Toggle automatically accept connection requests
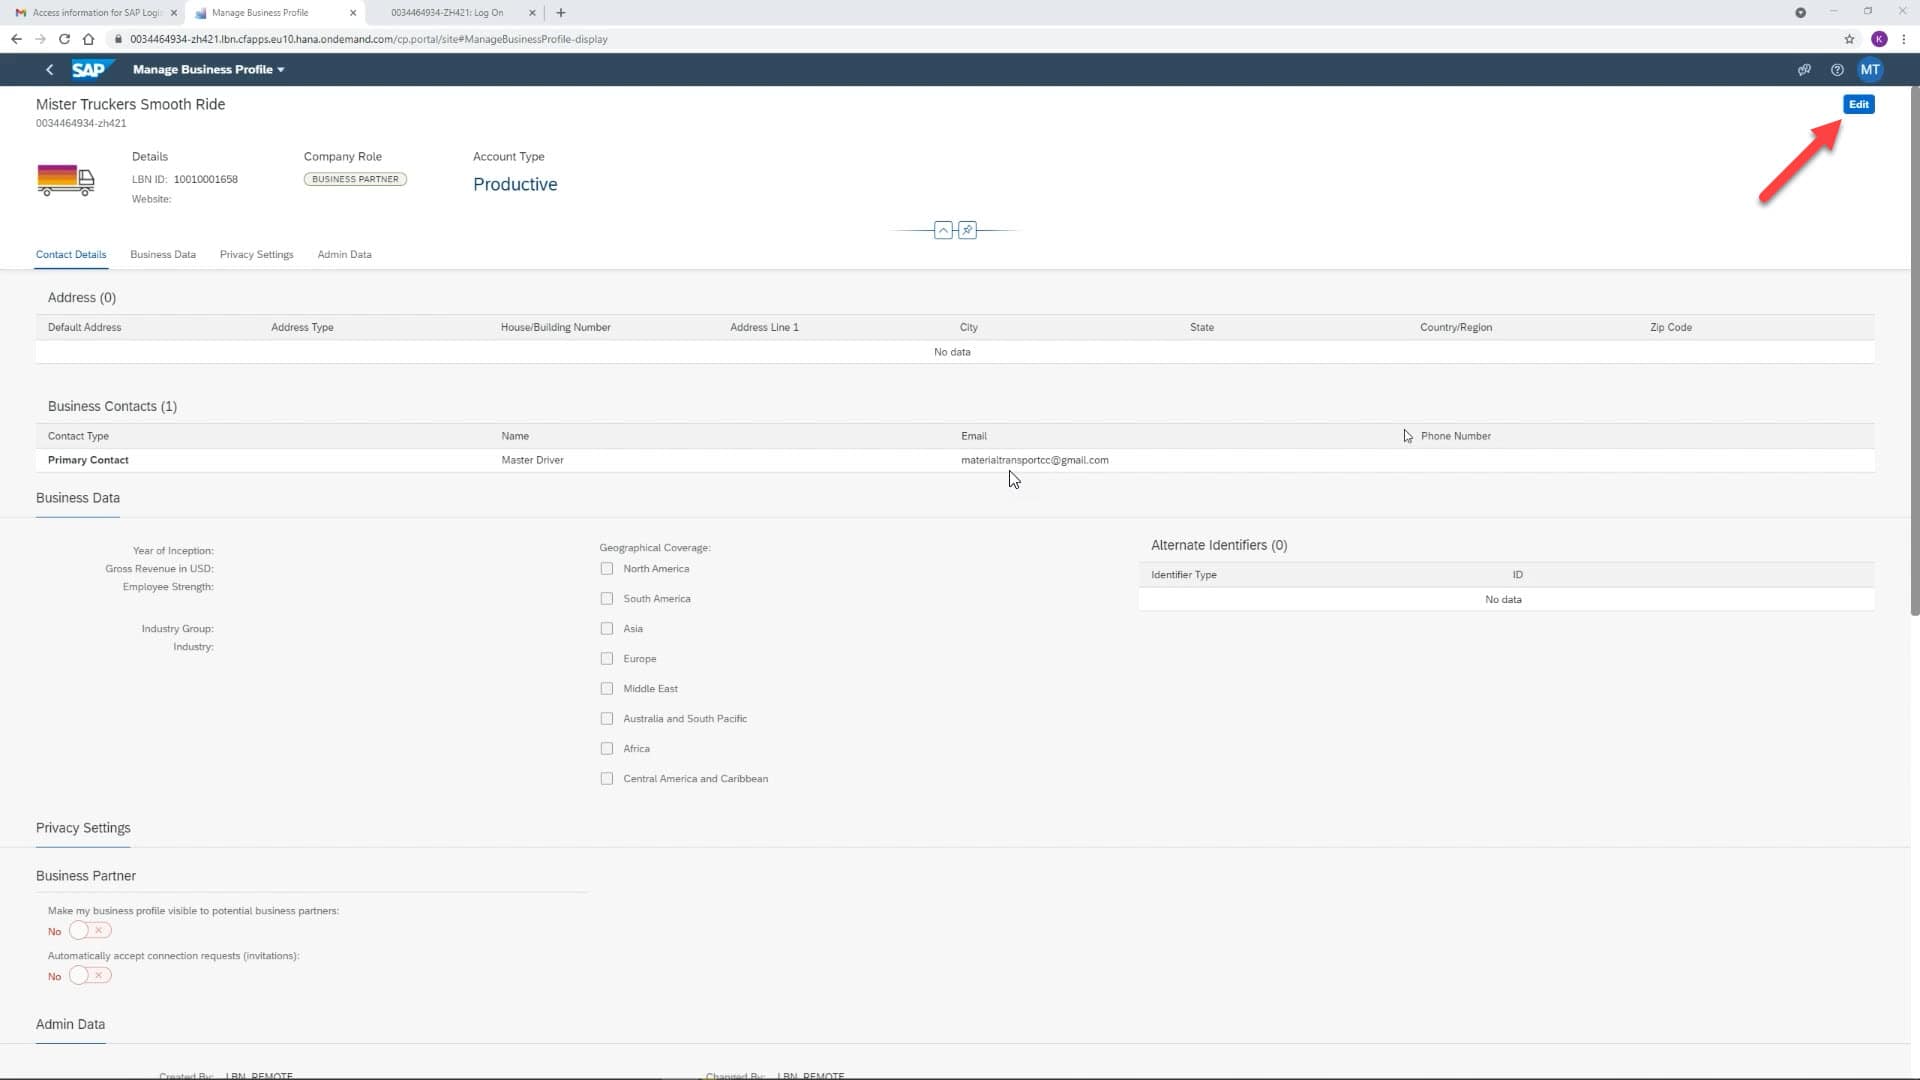1920x1080 pixels. 89,975
